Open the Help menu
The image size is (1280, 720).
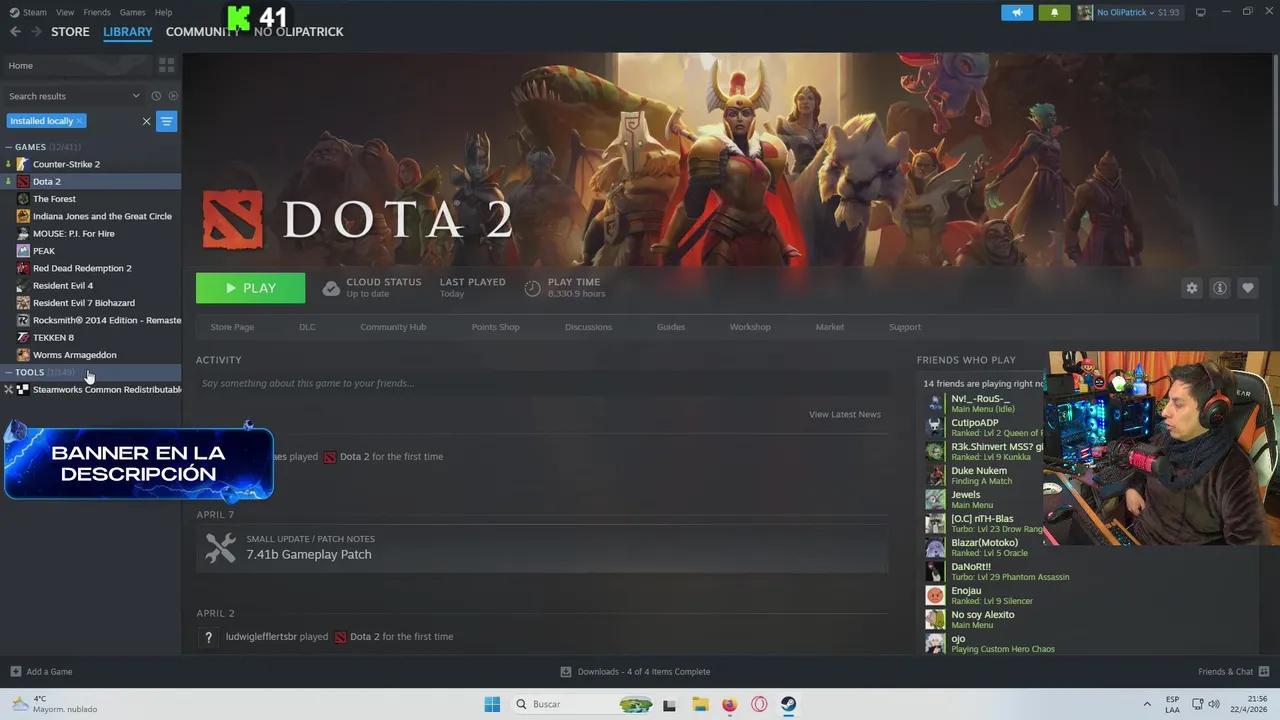163,12
